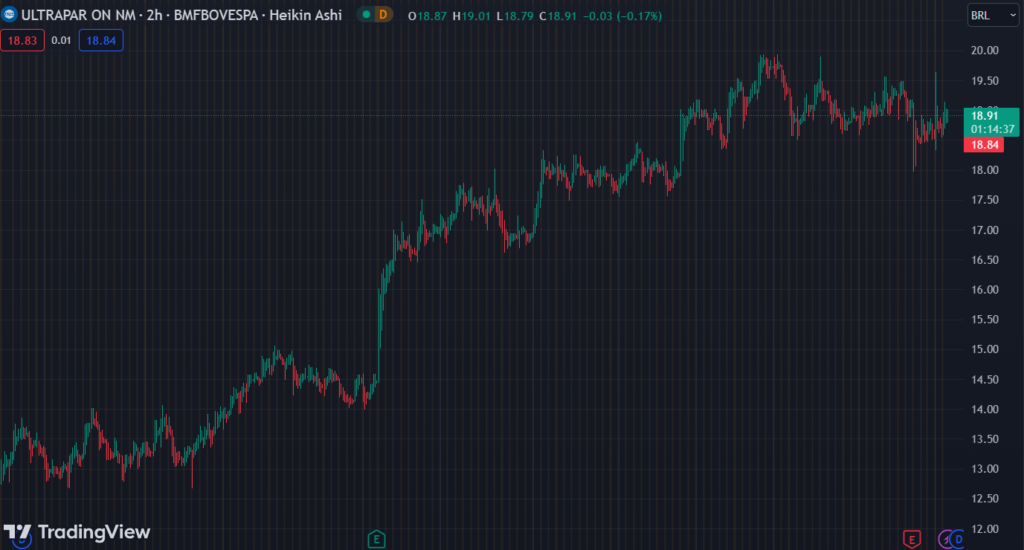The height and width of the screenshot is (550, 1024).
Task: Click the C18.91 close value
Action: click(558, 16)
